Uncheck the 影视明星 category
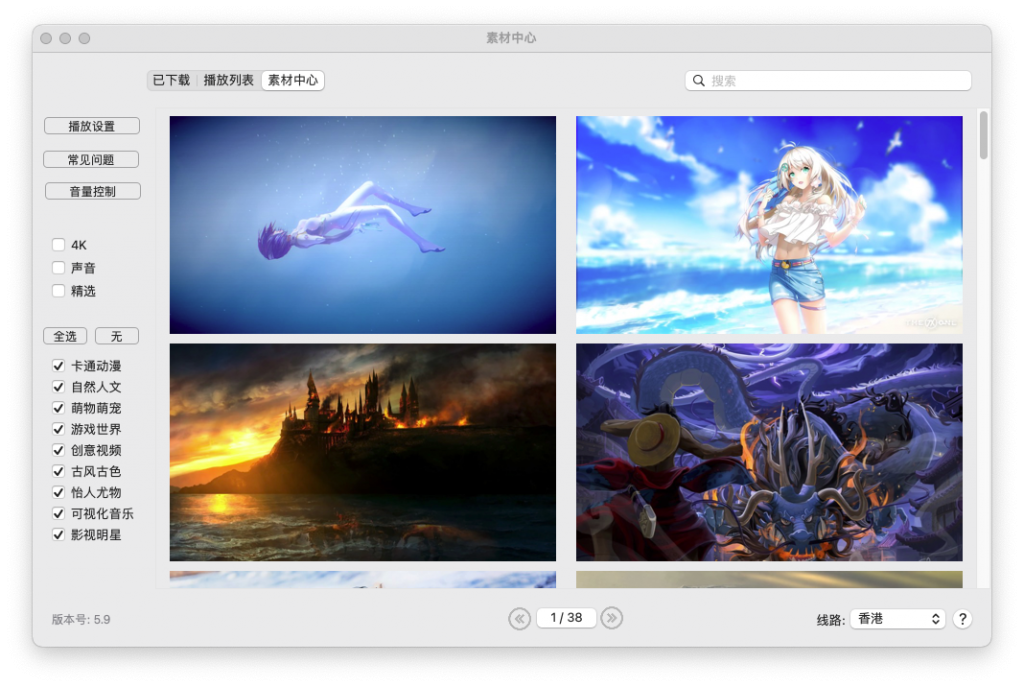The image size is (1024, 687). [x=58, y=535]
